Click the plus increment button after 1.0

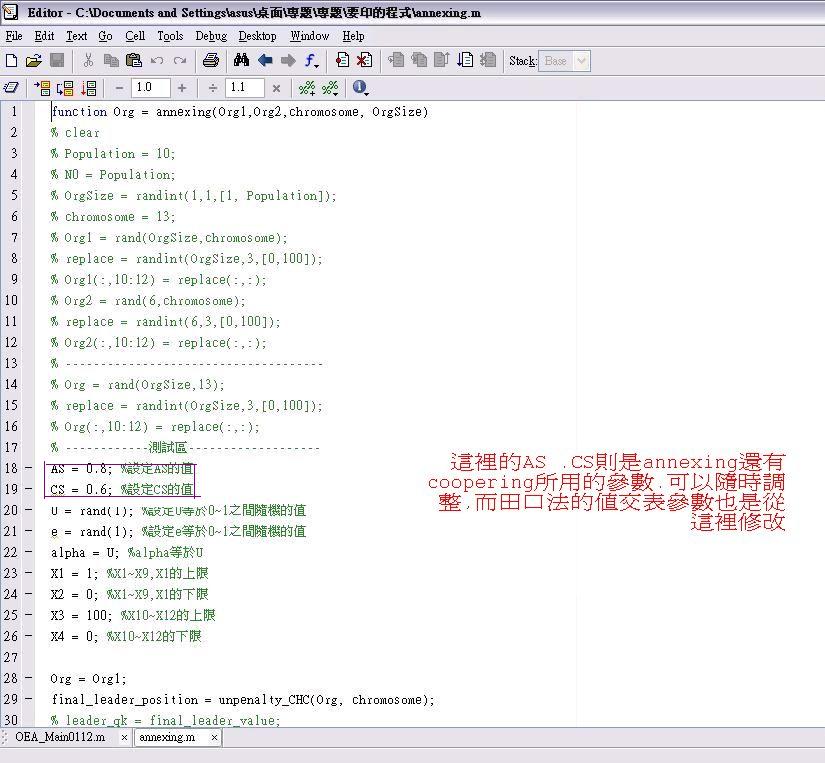pyautogui.click(x=182, y=88)
